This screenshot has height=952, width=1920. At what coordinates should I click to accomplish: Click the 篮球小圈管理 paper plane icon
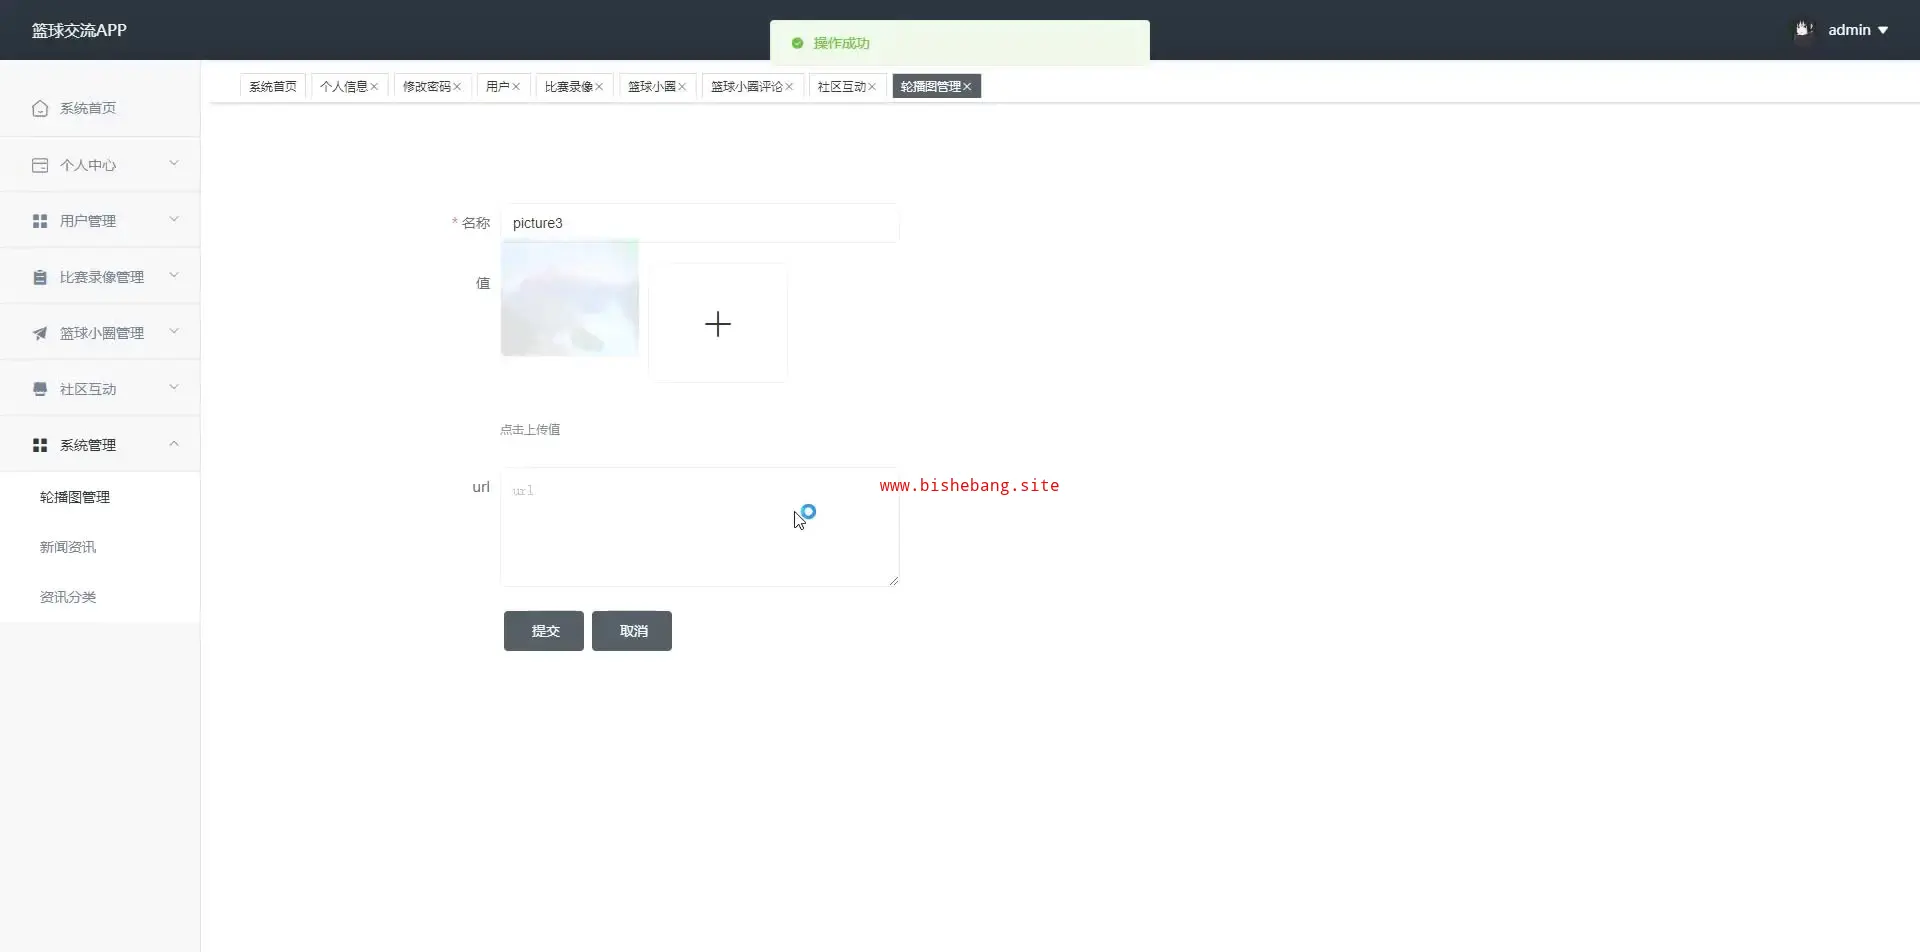(x=40, y=333)
